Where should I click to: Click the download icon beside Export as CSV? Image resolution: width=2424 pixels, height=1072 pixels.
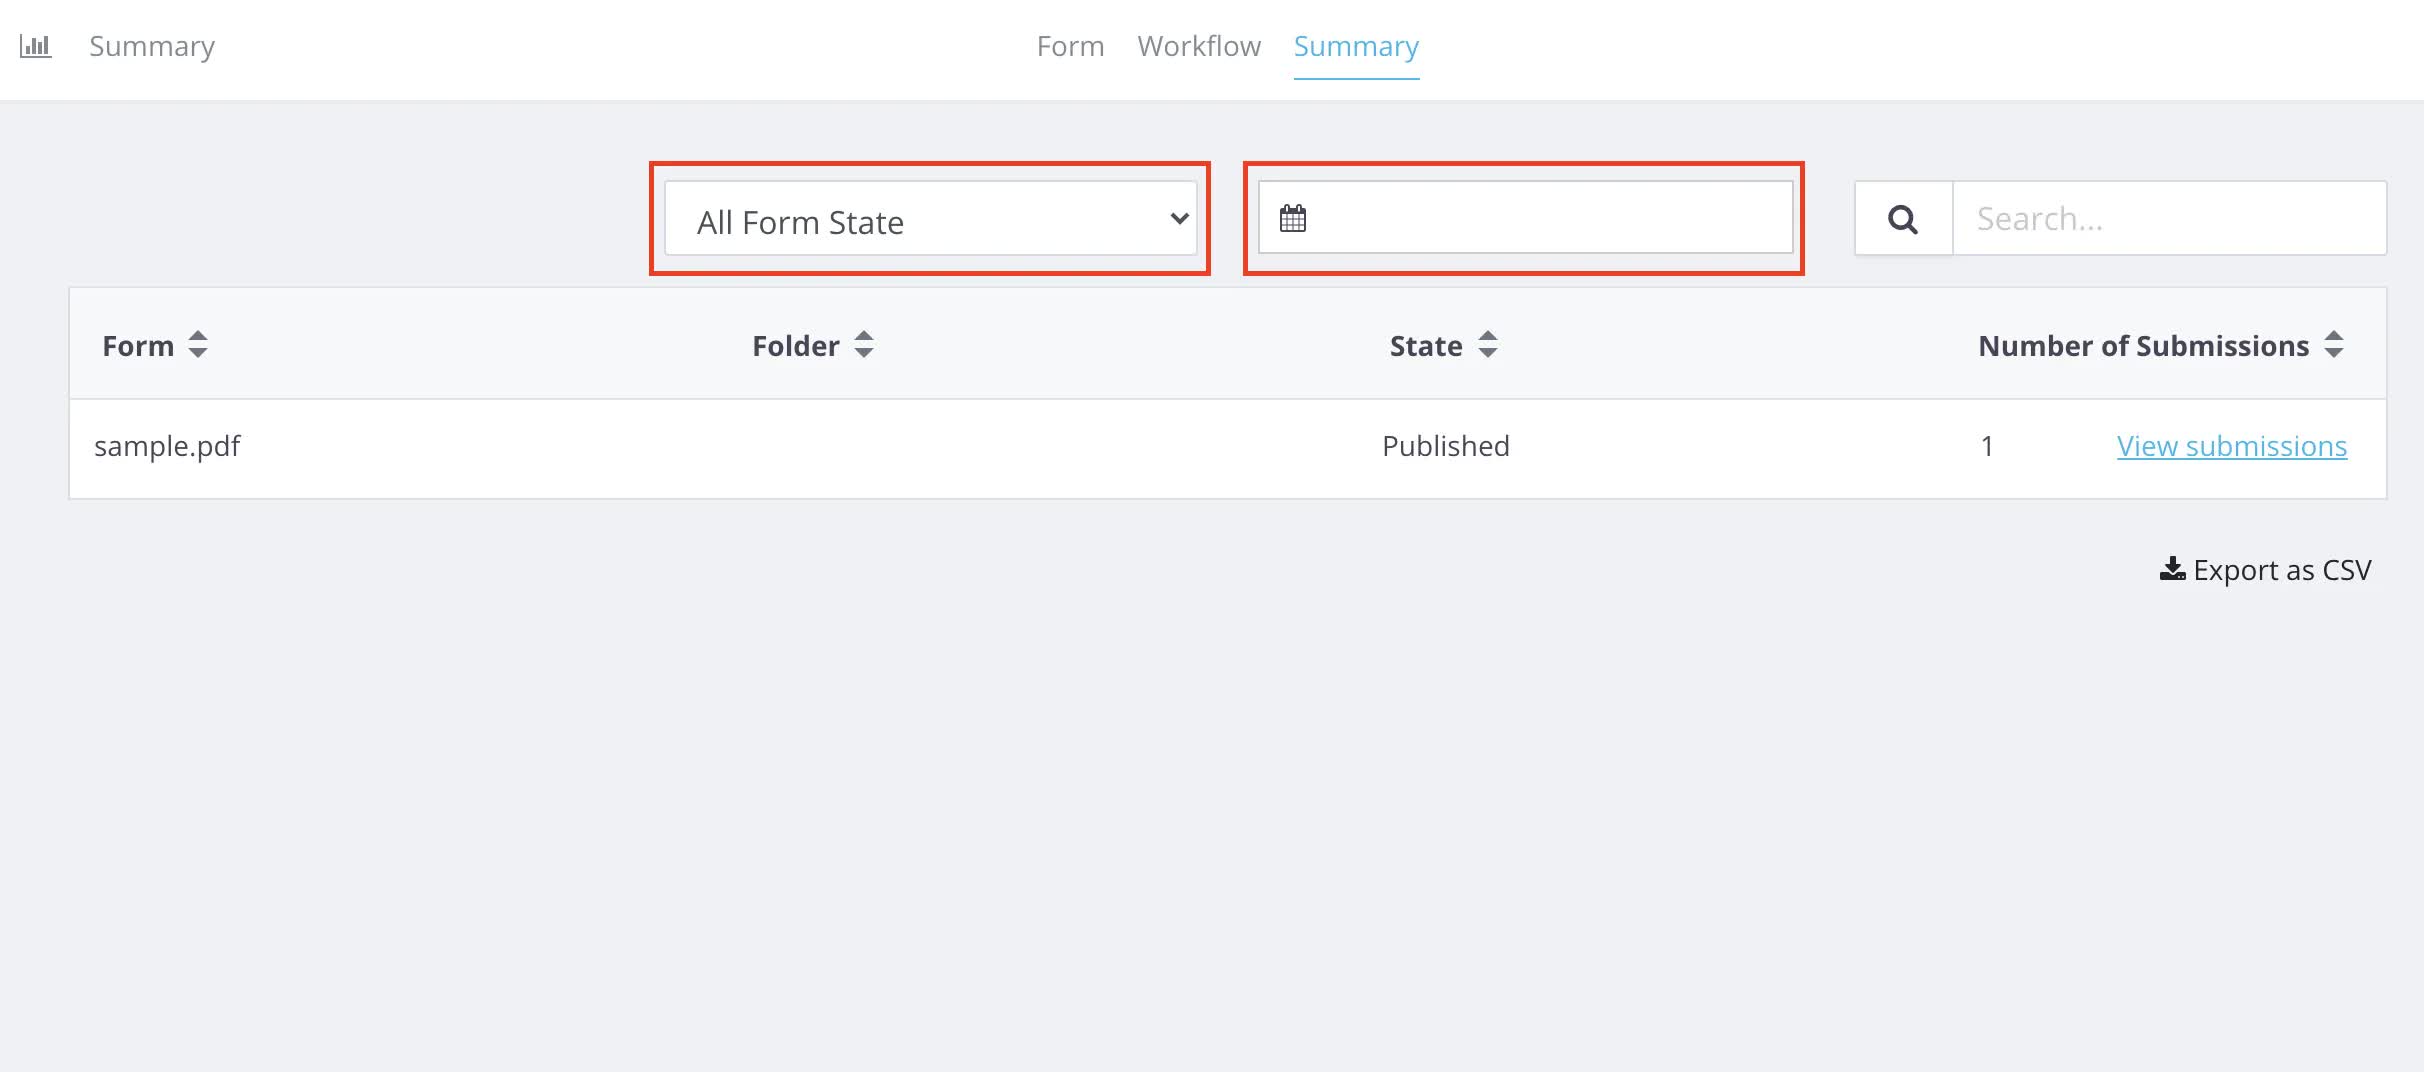pyautogui.click(x=2172, y=569)
